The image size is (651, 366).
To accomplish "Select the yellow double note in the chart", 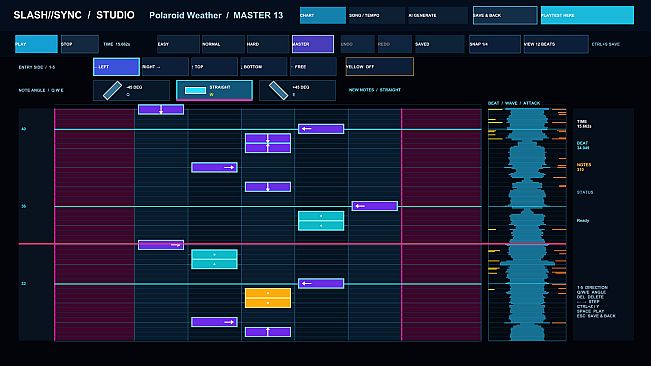I will [268, 298].
